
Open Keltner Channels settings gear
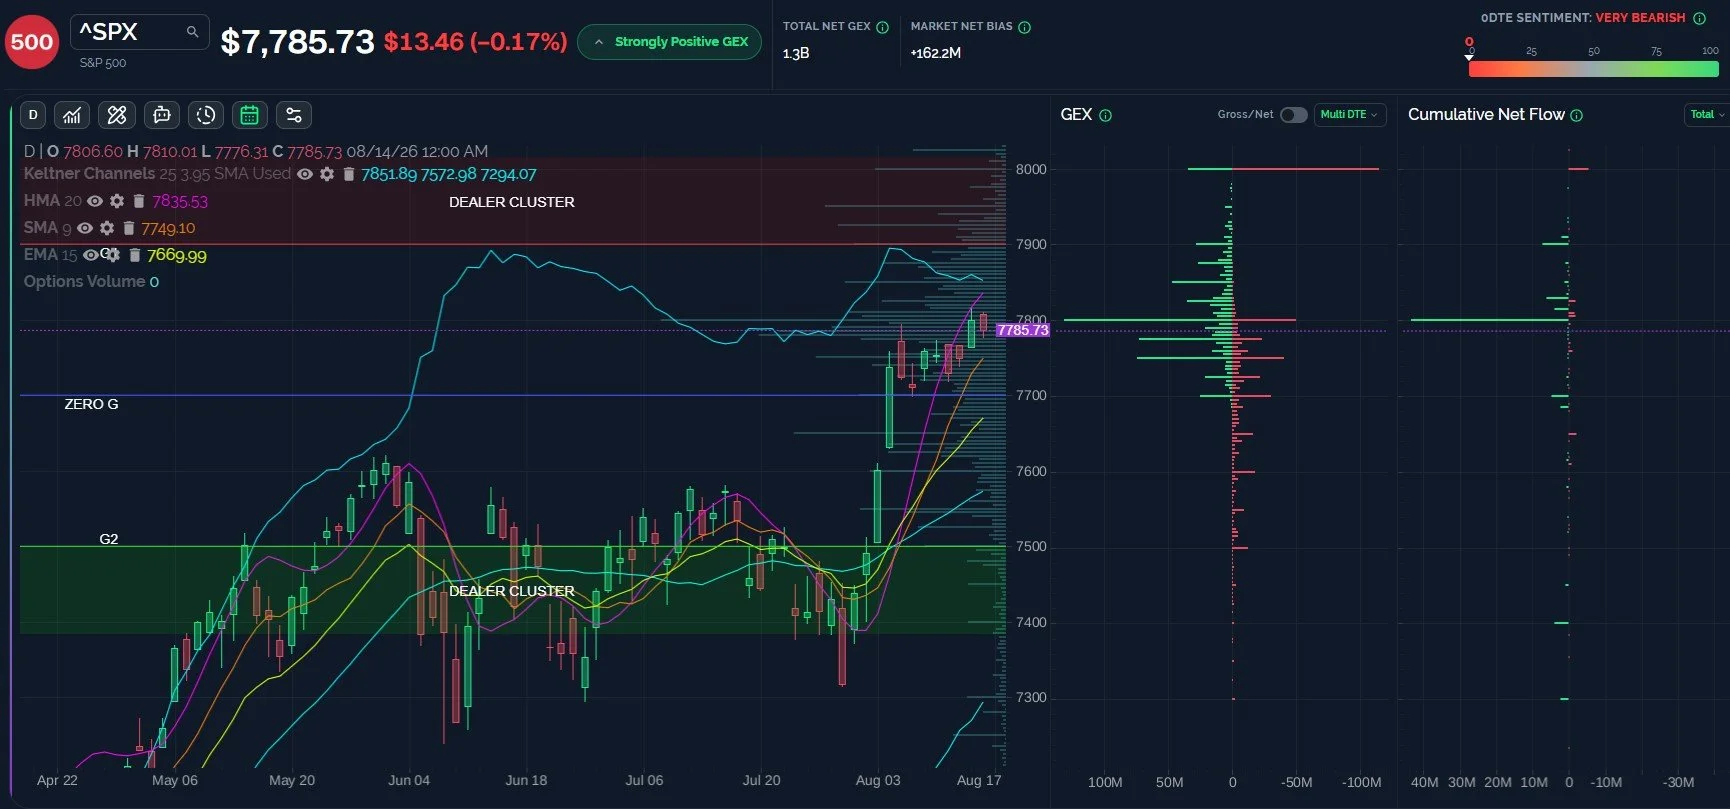(x=327, y=174)
